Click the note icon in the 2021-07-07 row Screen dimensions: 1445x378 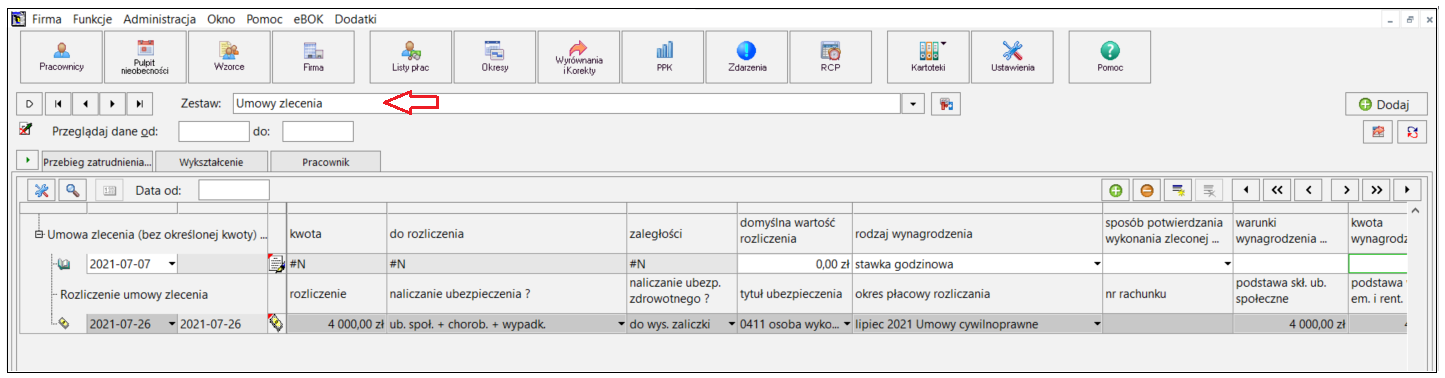[x=277, y=264]
